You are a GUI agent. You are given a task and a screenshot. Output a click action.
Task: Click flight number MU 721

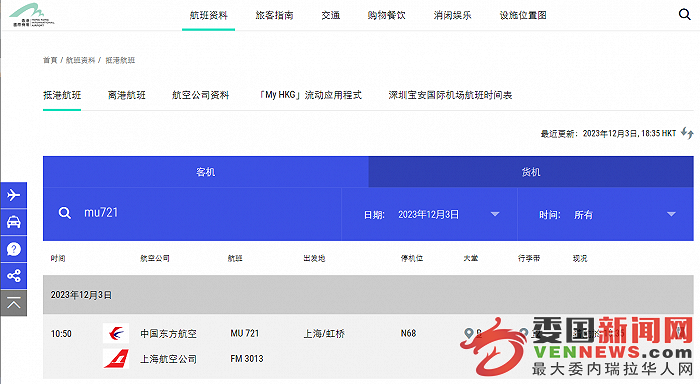(x=245, y=333)
